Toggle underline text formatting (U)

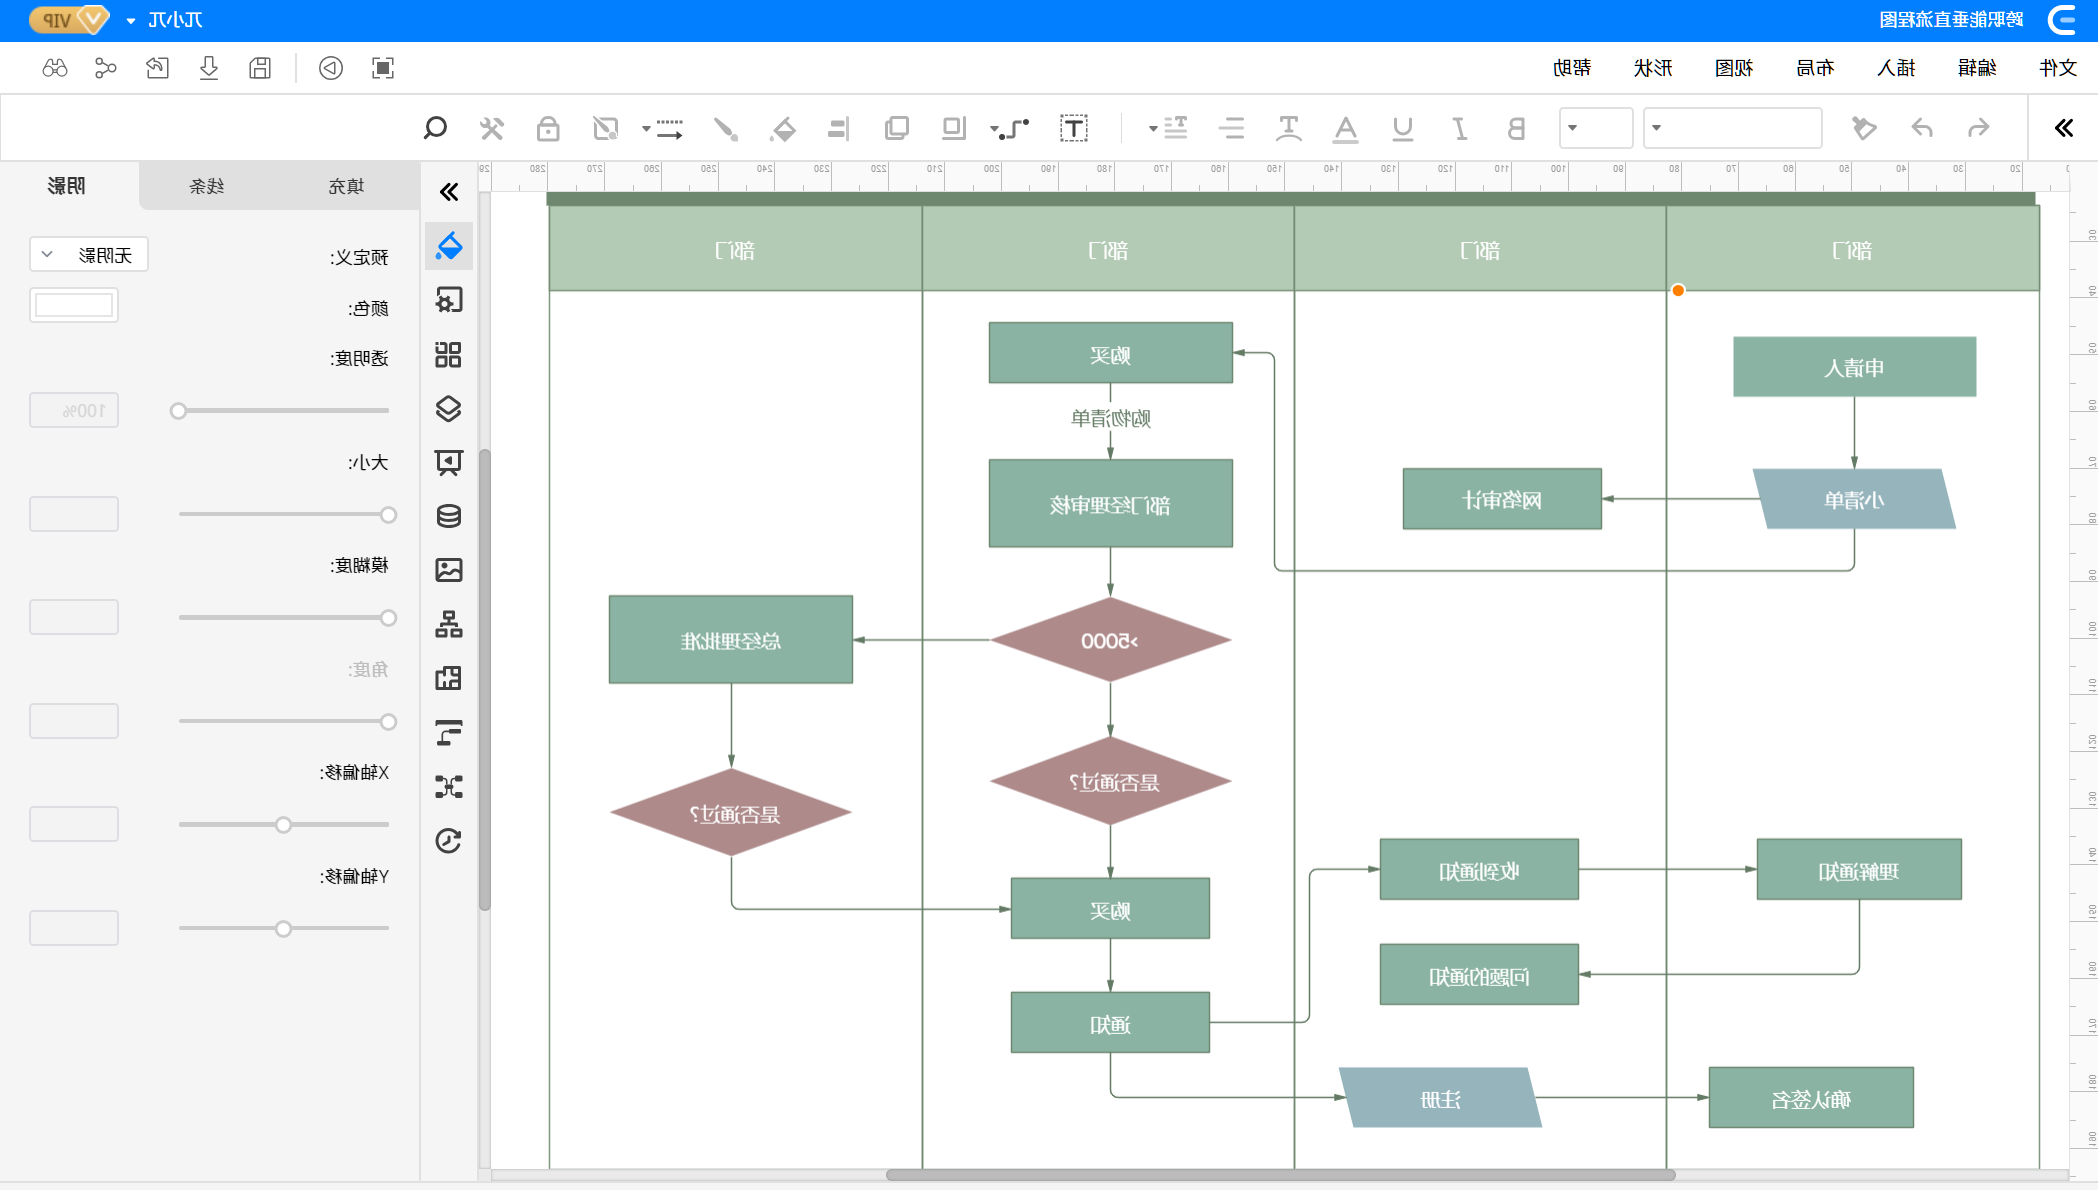pyautogui.click(x=1403, y=128)
